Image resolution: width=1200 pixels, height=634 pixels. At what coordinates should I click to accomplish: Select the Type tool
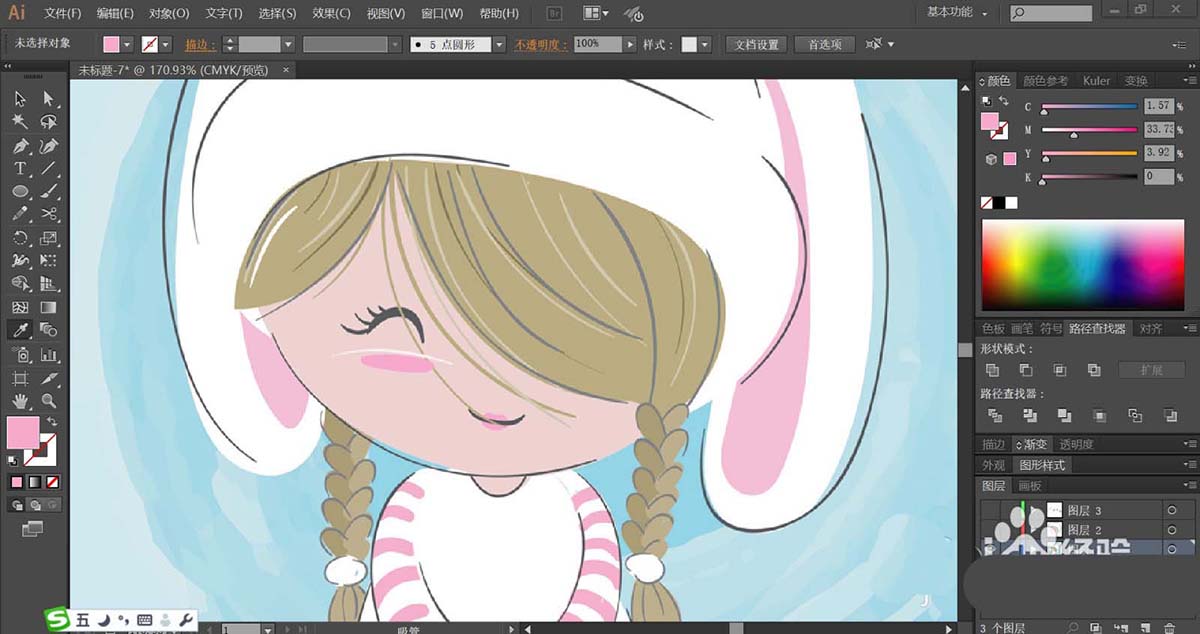click(x=20, y=169)
